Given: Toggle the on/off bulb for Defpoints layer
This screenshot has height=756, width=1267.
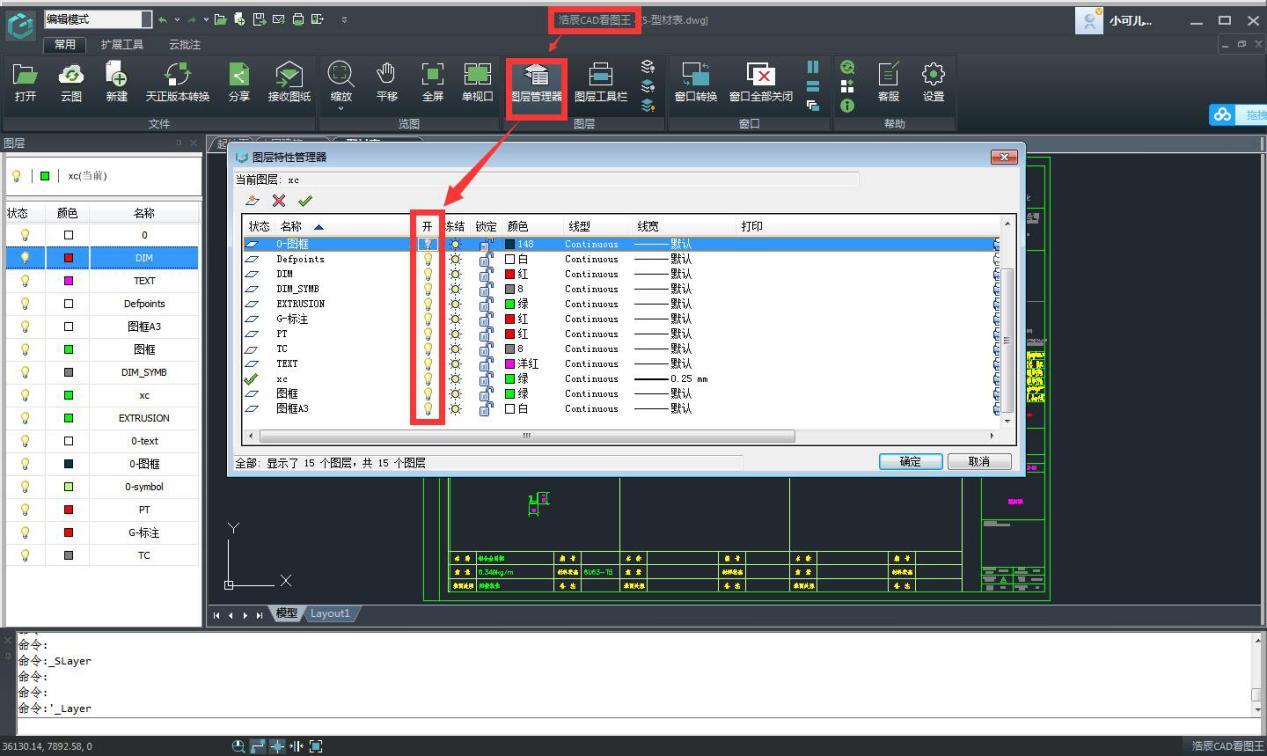Looking at the screenshot, I should [x=427, y=259].
